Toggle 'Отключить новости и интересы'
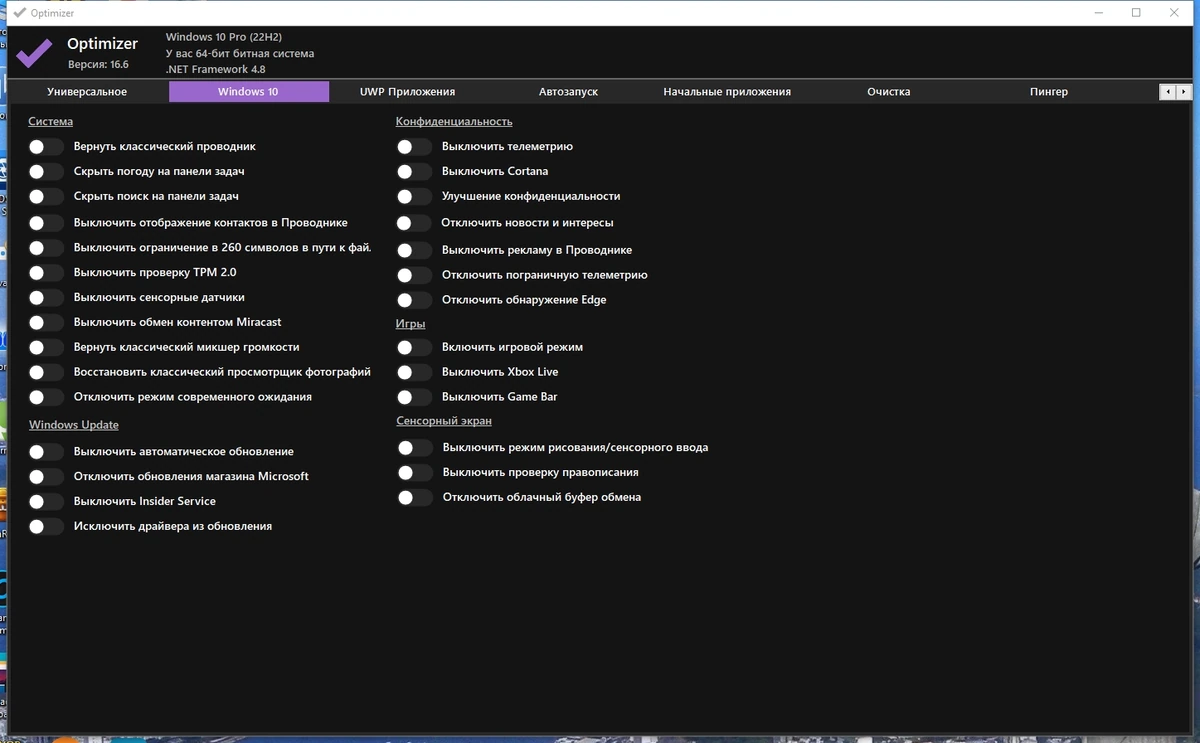This screenshot has width=1200, height=743. (x=414, y=223)
